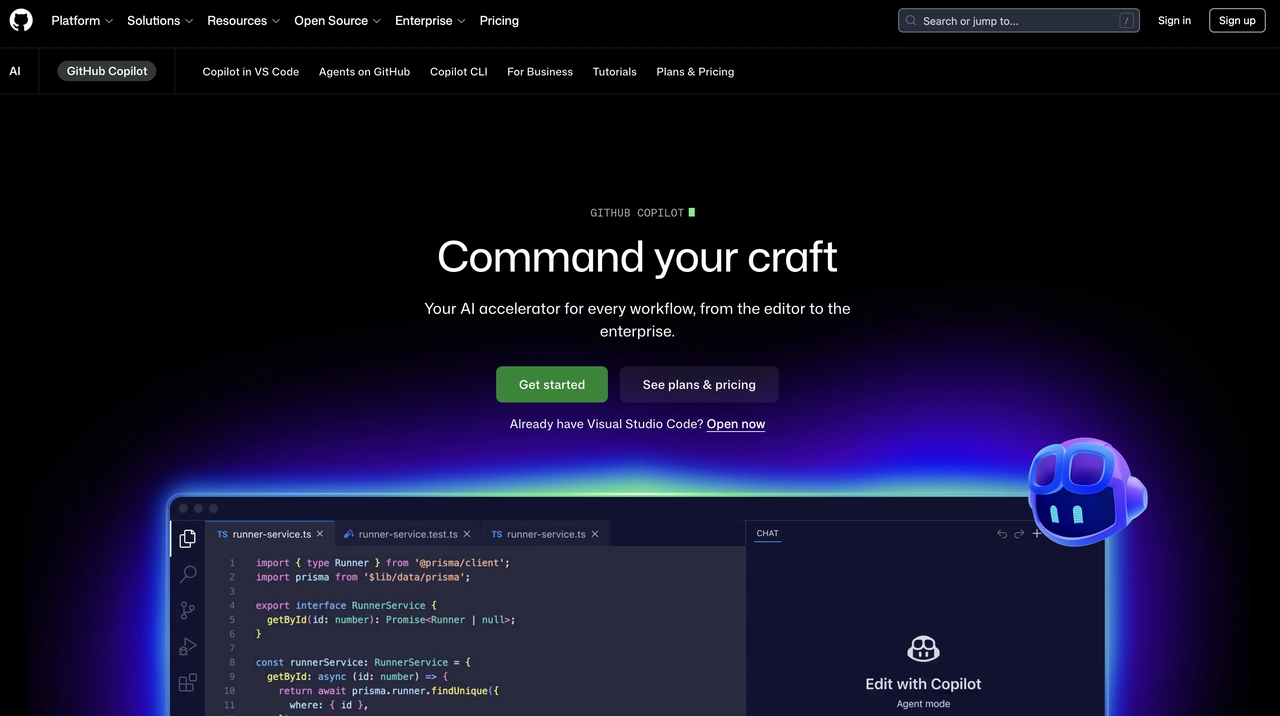The image size is (1280, 716).
Task: Open Tutorials sub-nav item
Action: (x=615, y=72)
